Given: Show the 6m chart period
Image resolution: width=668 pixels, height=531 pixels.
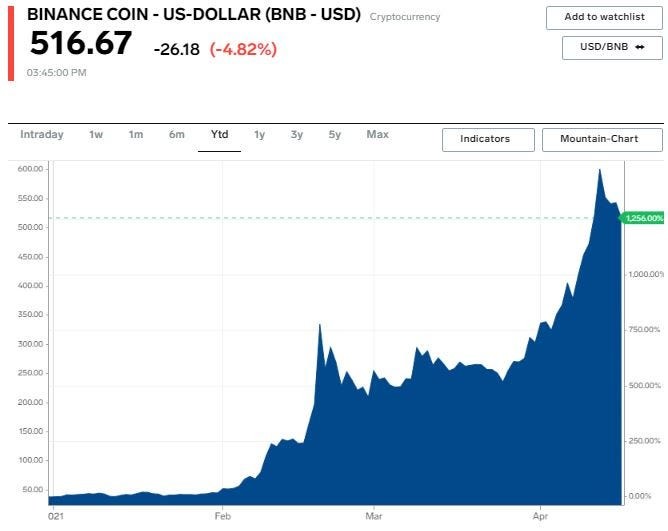Looking at the screenshot, I should click(176, 135).
